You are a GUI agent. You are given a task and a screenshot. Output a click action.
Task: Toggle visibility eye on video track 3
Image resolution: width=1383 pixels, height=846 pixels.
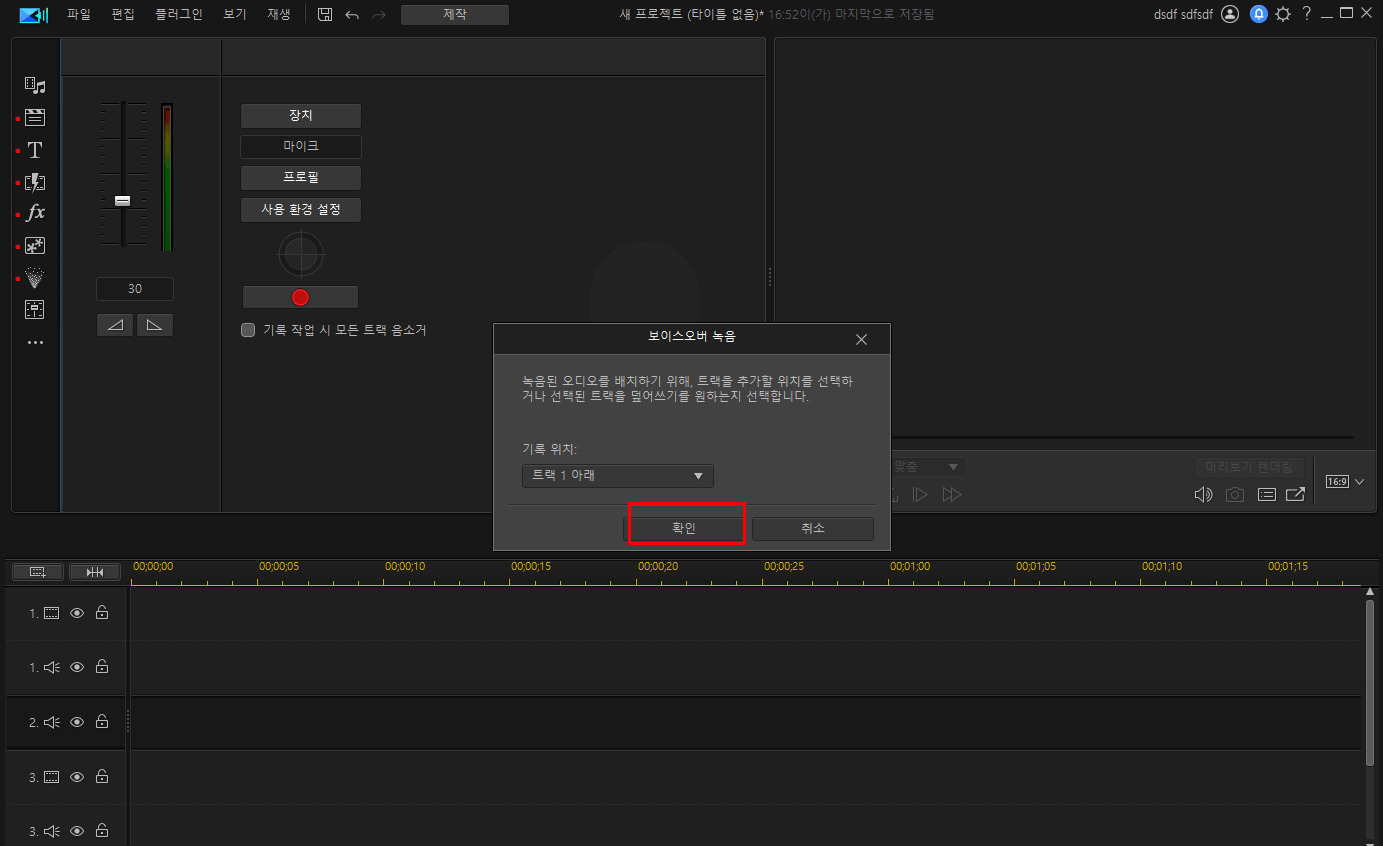[77, 776]
